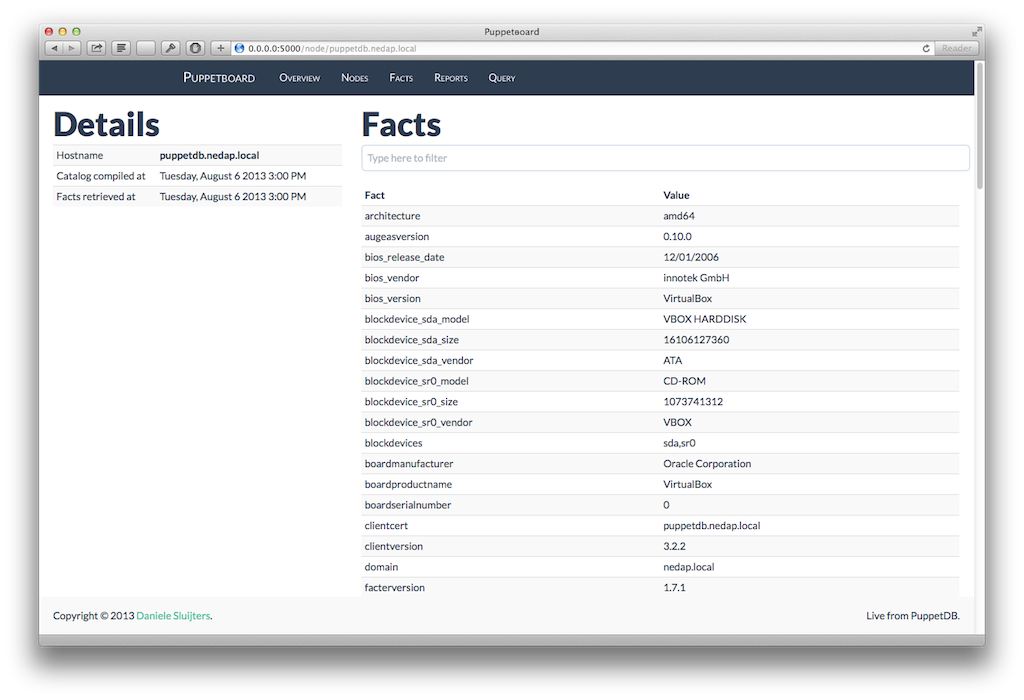Reload the page with refresh icon
The width and height of the screenshot is (1024, 700).
(x=926, y=48)
